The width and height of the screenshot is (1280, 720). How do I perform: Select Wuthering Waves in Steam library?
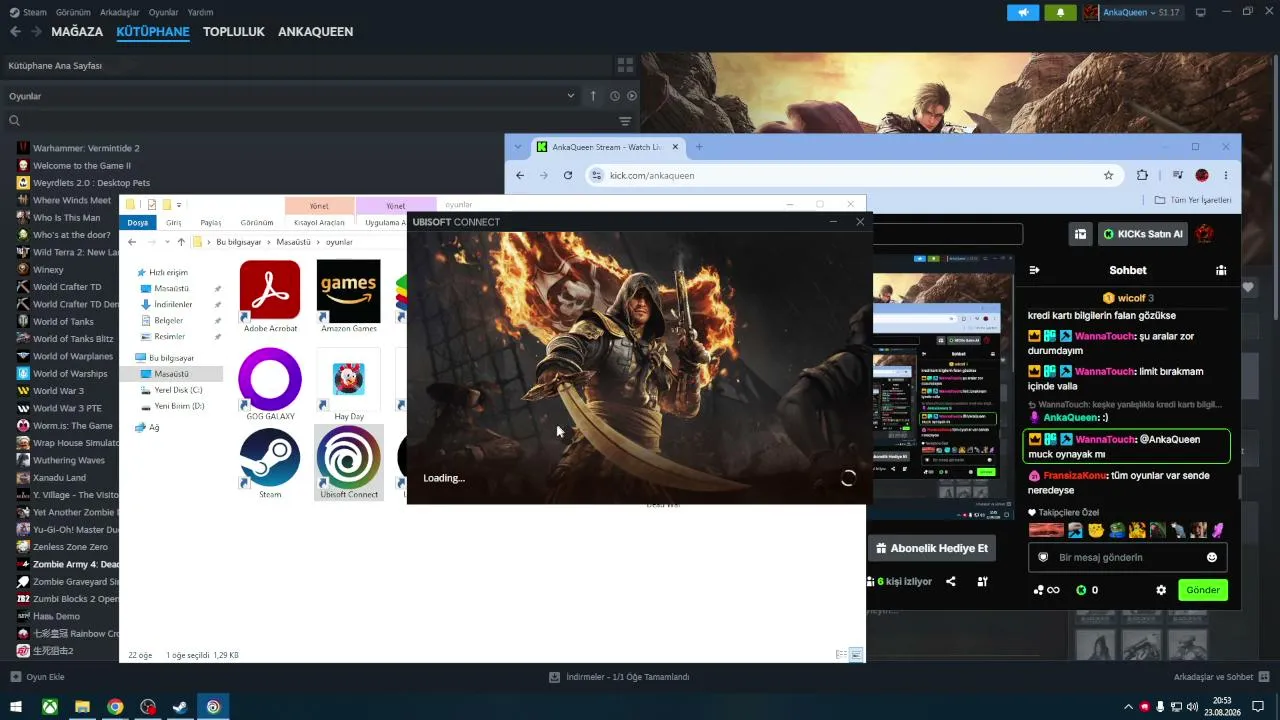(x=68, y=460)
